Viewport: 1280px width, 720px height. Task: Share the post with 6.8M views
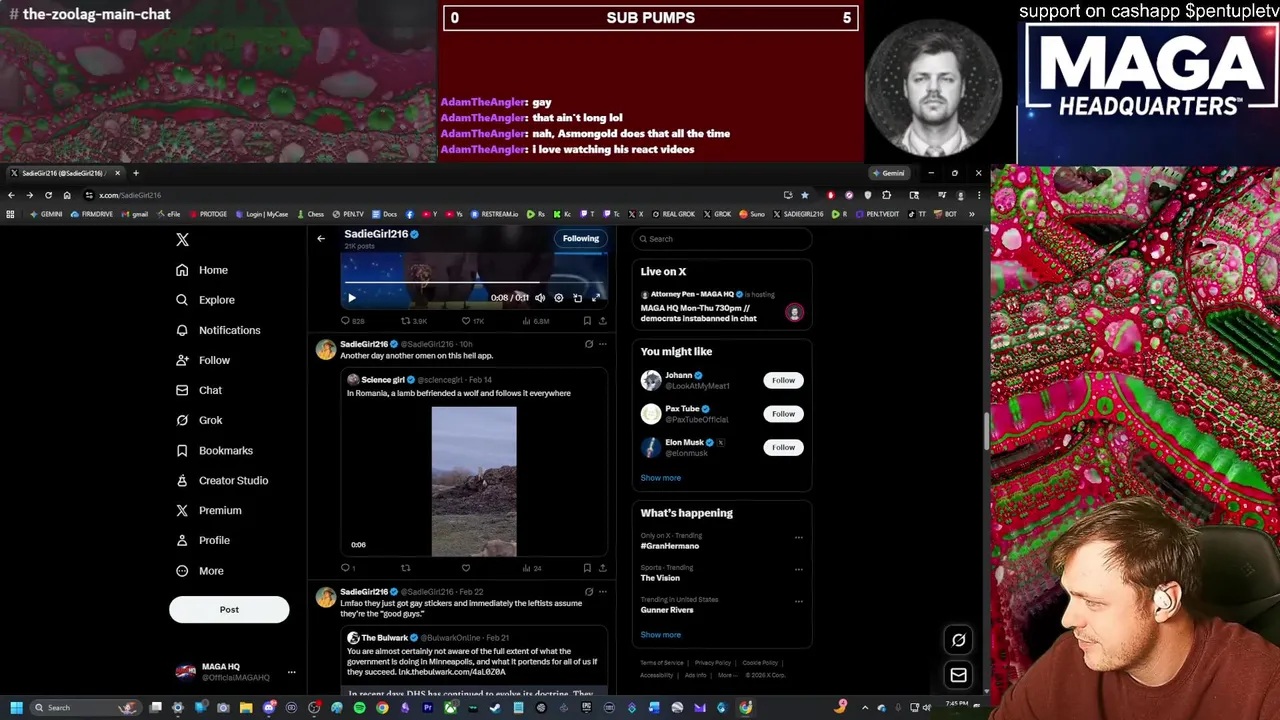[x=602, y=321]
